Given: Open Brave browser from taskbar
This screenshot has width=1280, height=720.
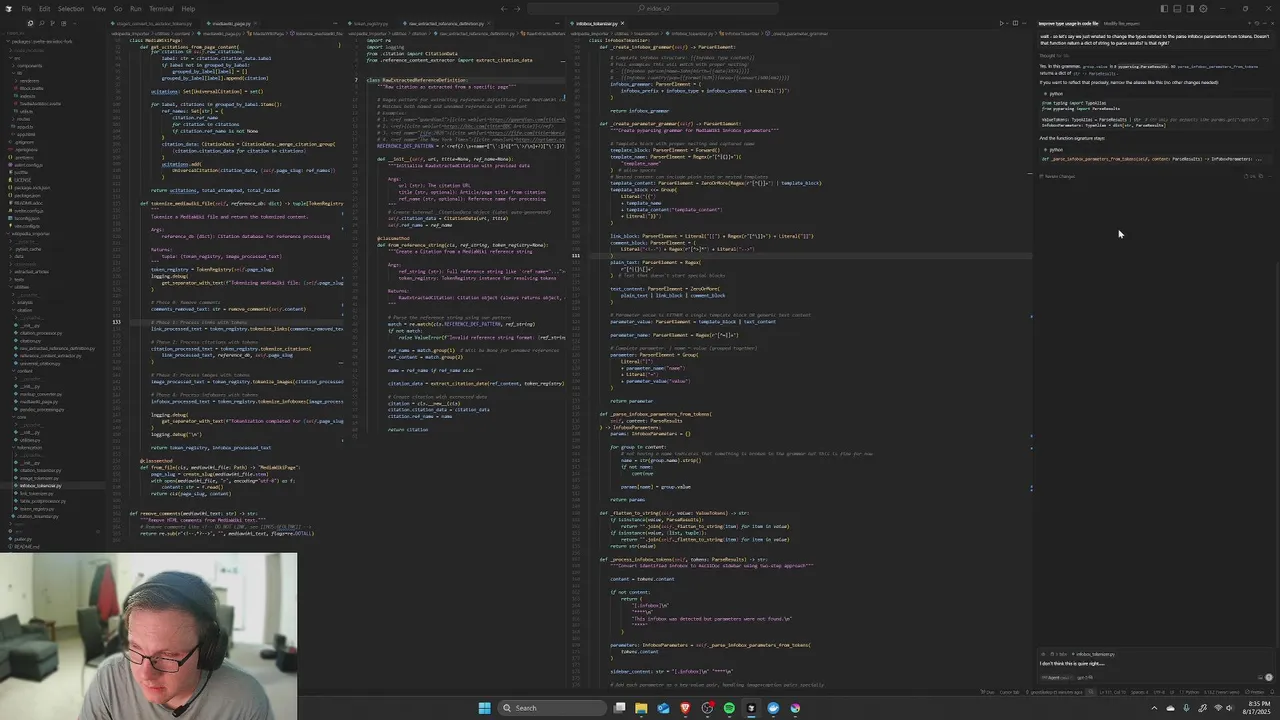Looking at the screenshot, I should (x=685, y=708).
